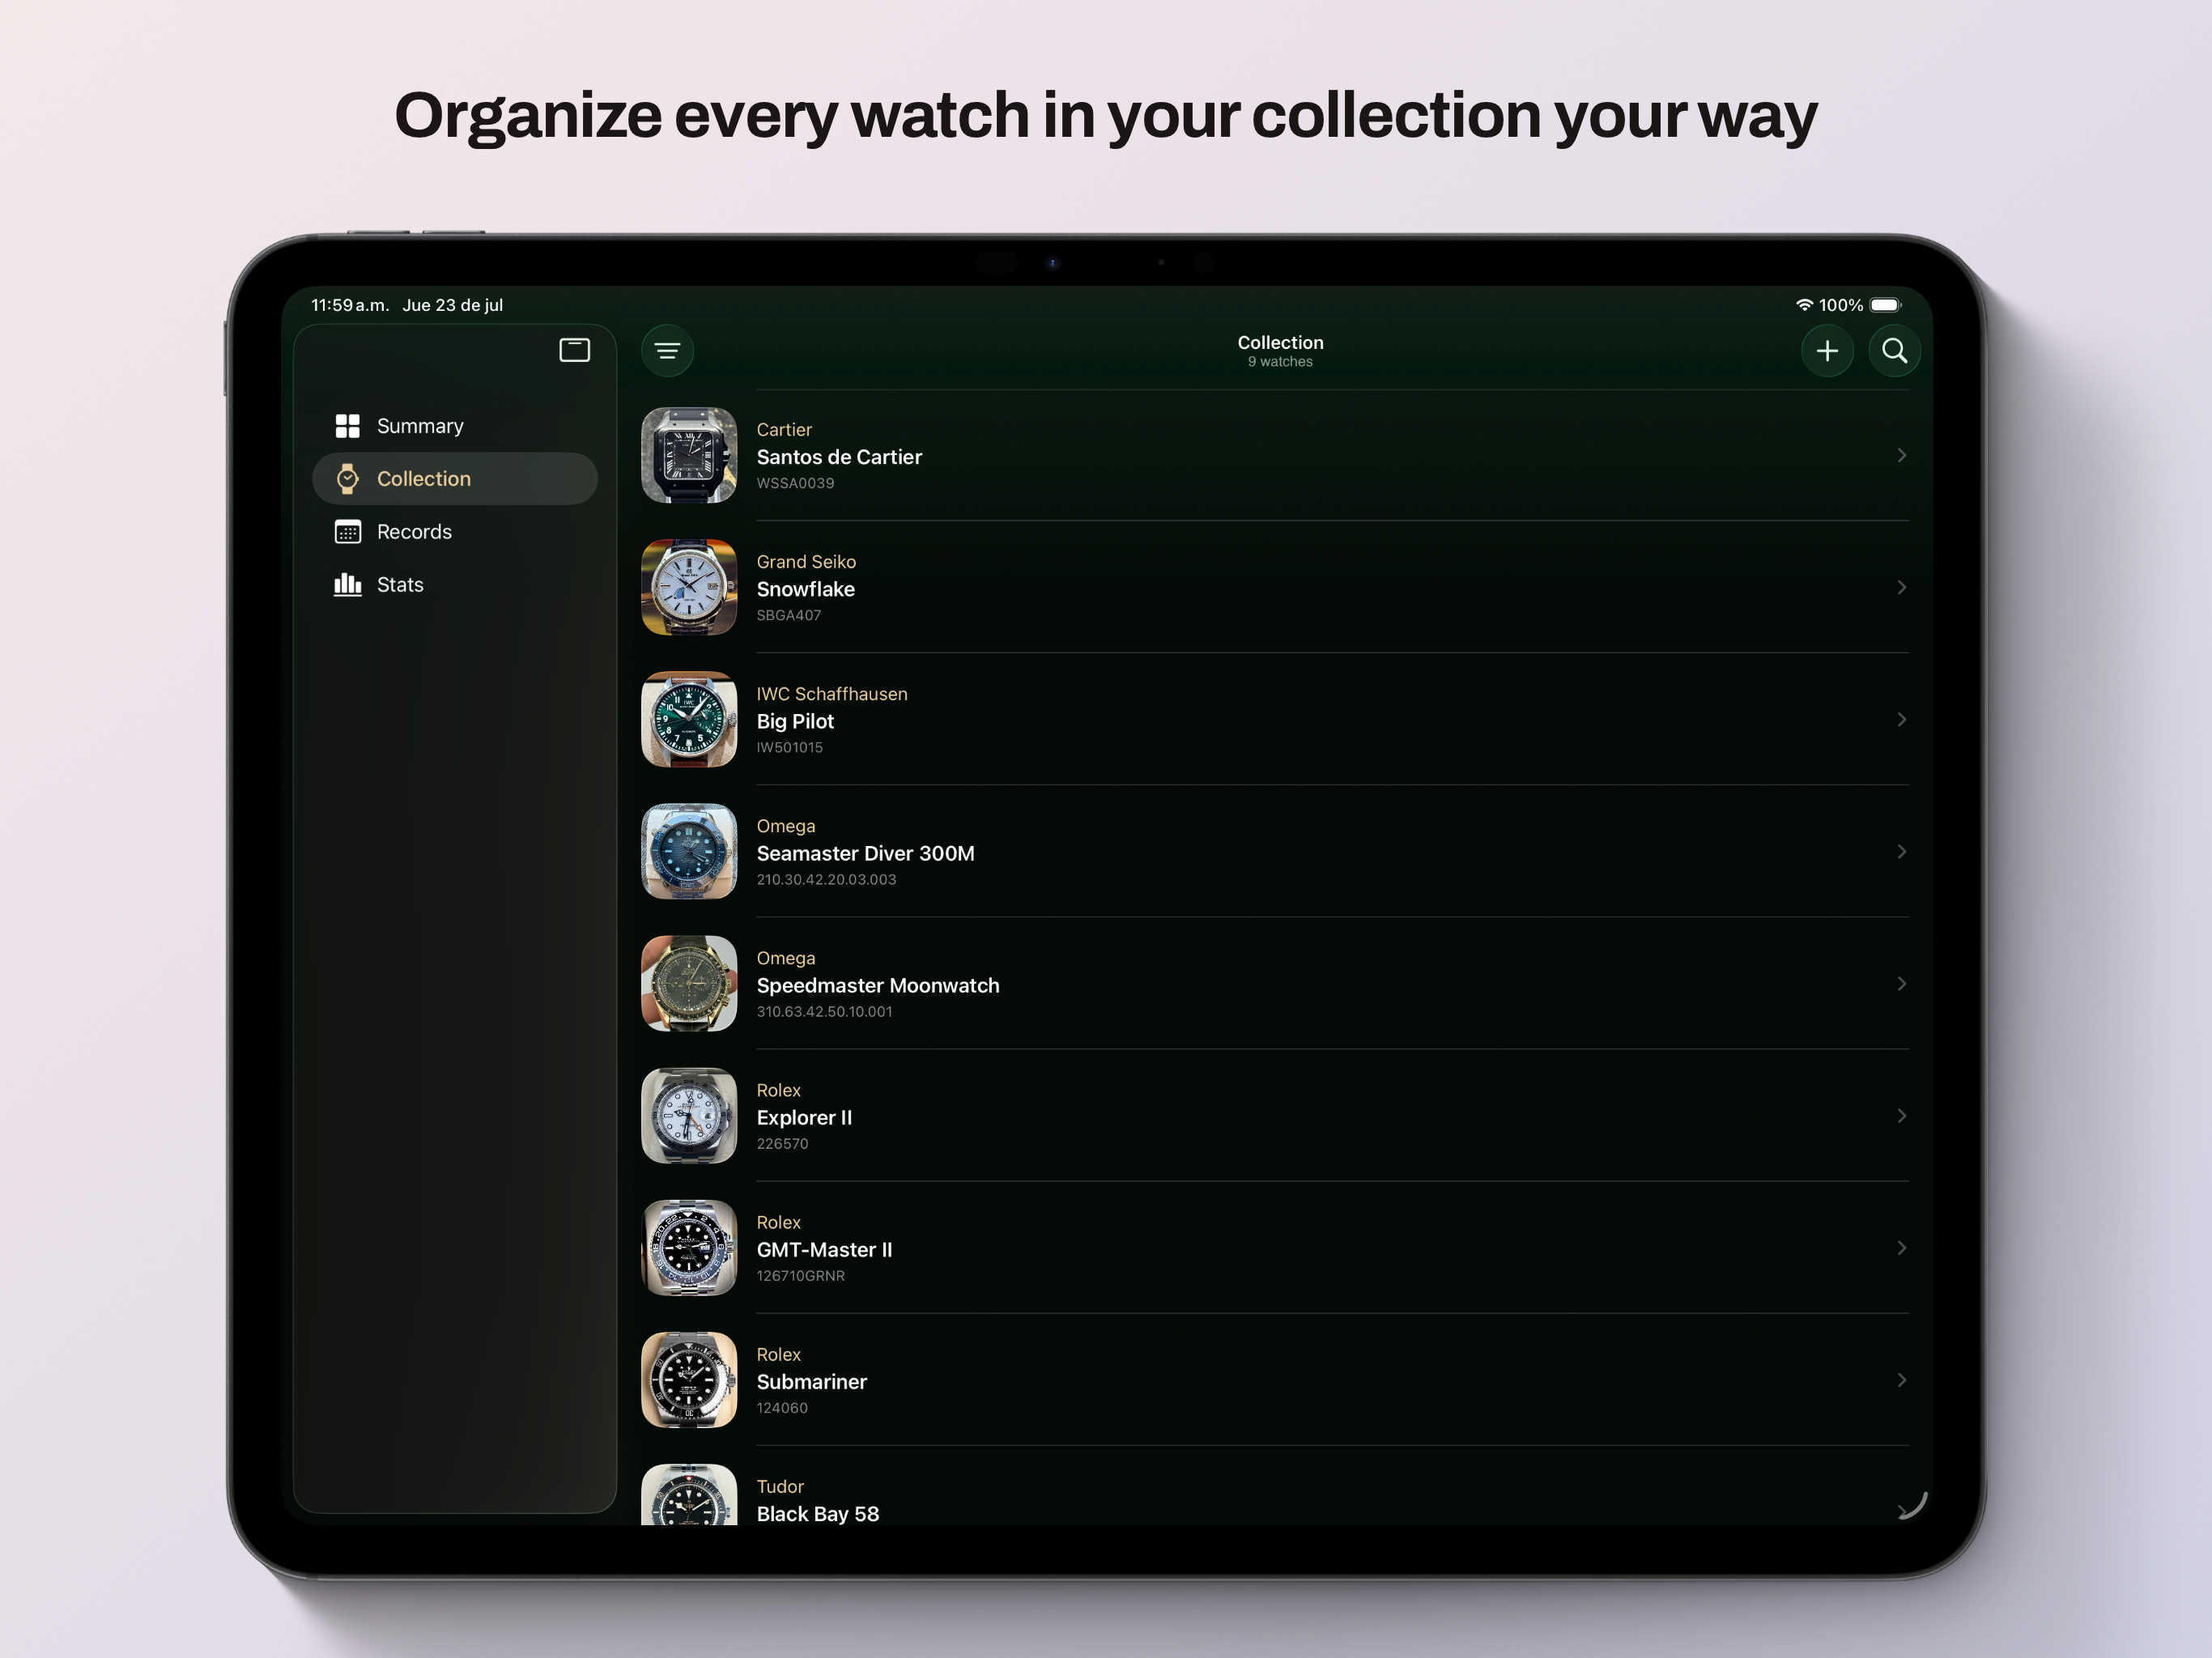Expand the Explorer II row chevron
The width and height of the screenshot is (2212, 1658).
coord(1901,1115)
